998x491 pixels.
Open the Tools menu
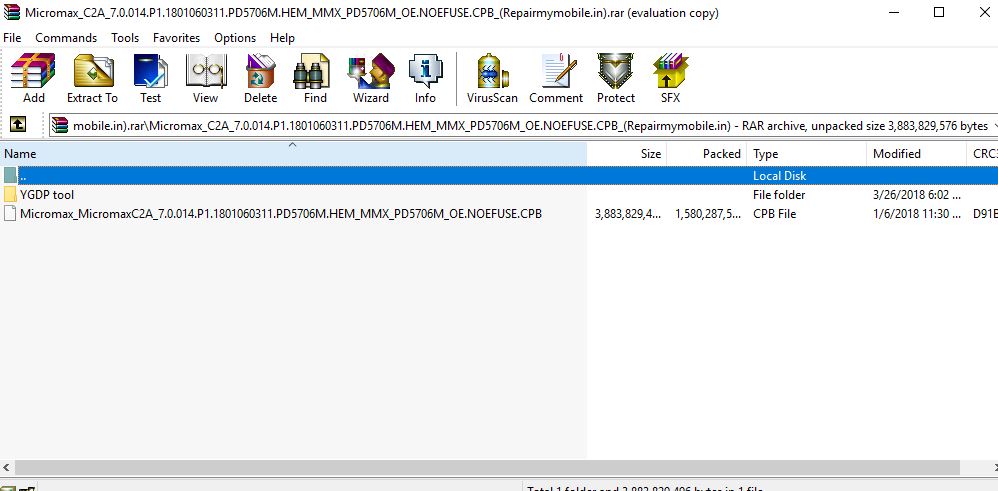[x=125, y=38]
